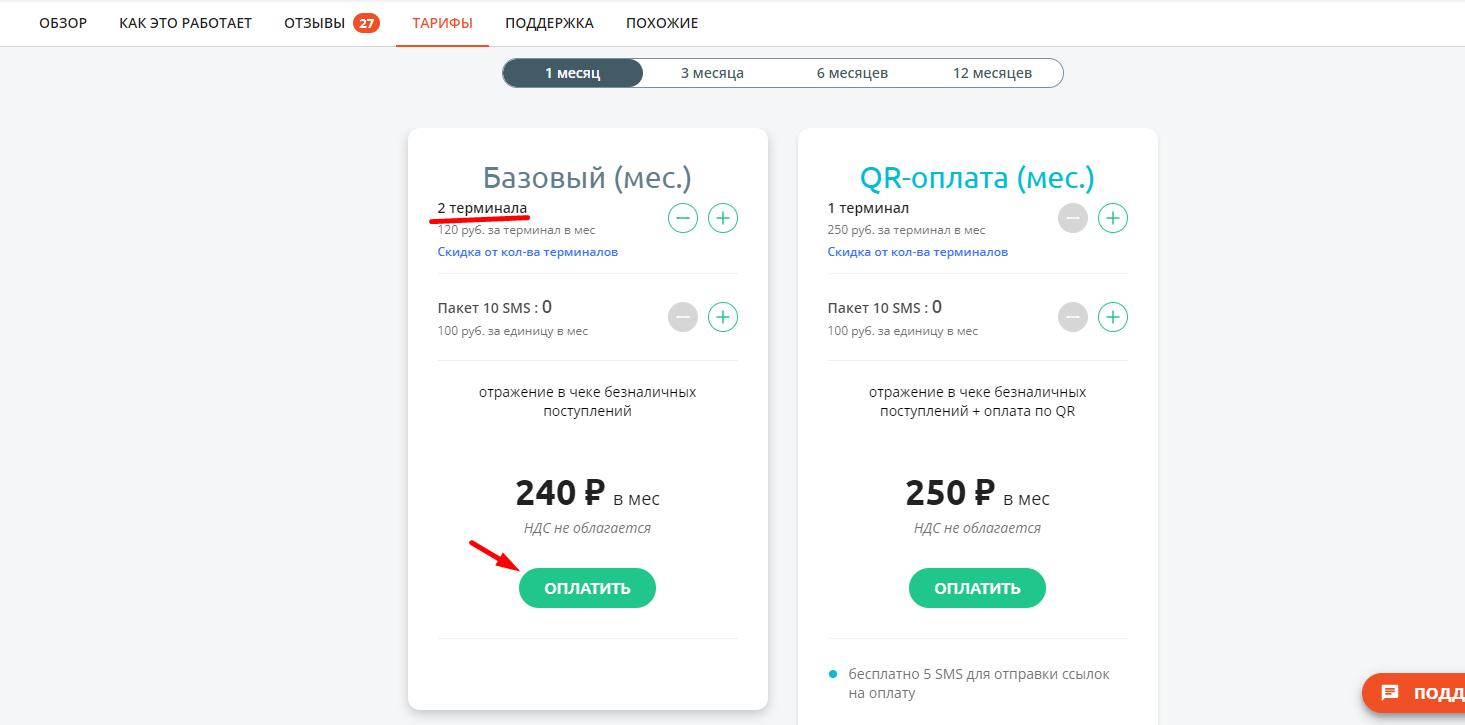Viewport: 1465px width, 725px height.
Task: Switch to 6 месяцев billing period
Action: [x=852, y=73]
